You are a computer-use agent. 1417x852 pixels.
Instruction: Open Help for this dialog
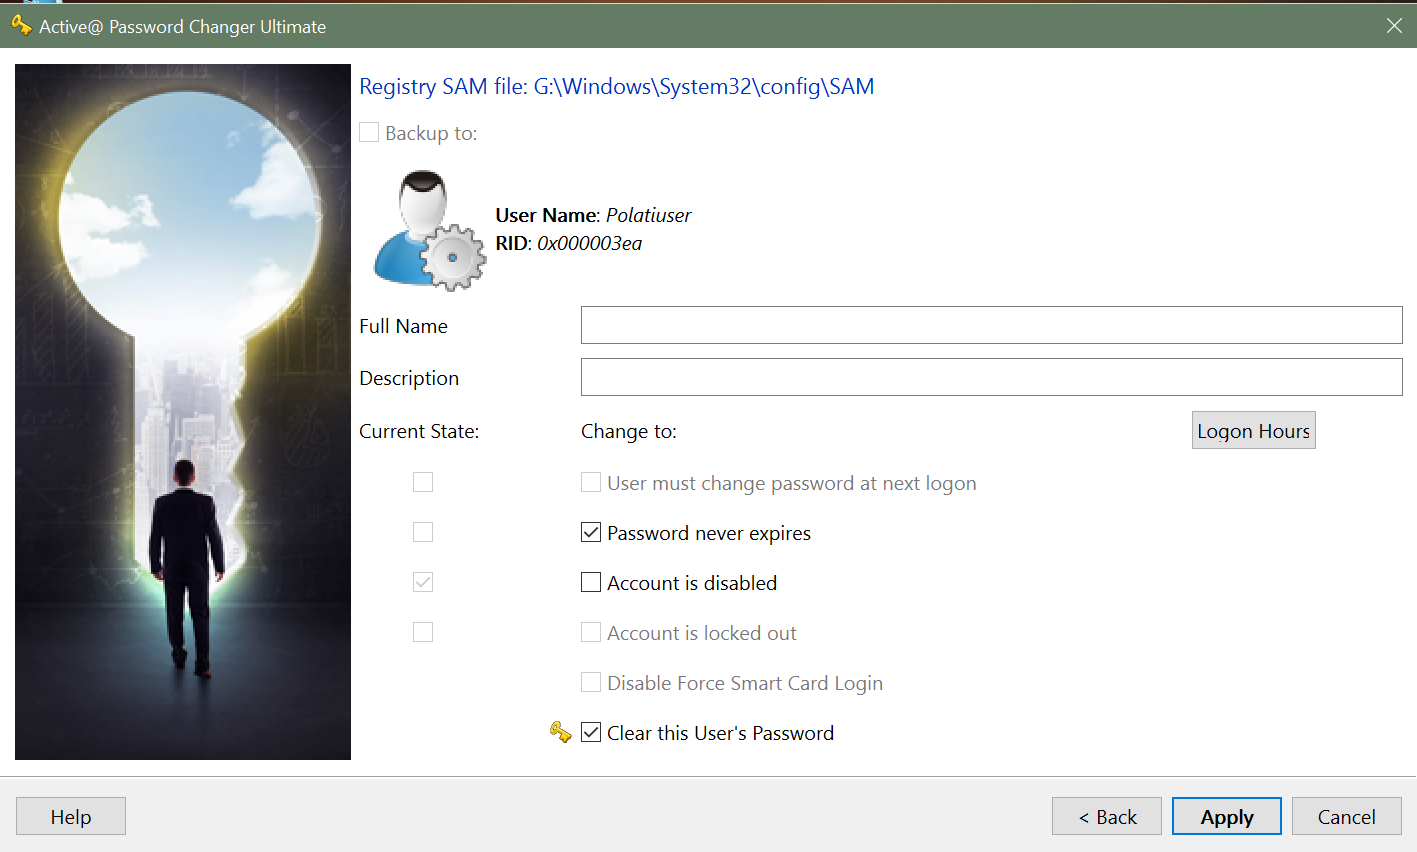click(x=71, y=817)
